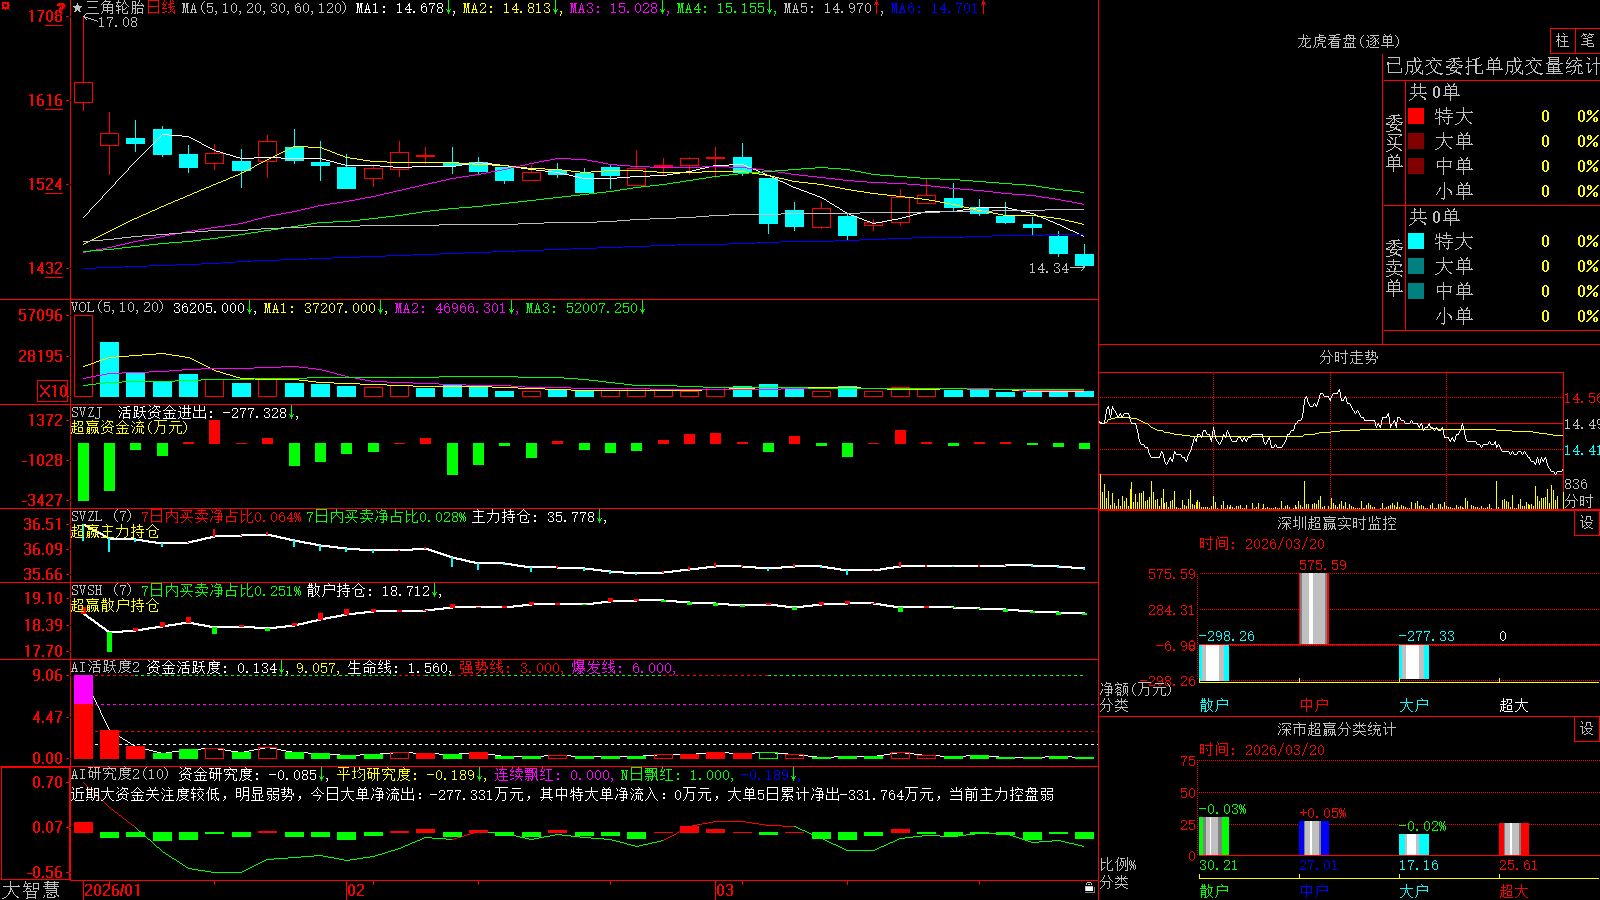Viewport: 1600px width, 900px height.
Task: Switch display to 笔 tick mode
Action: click(1587, 40)
